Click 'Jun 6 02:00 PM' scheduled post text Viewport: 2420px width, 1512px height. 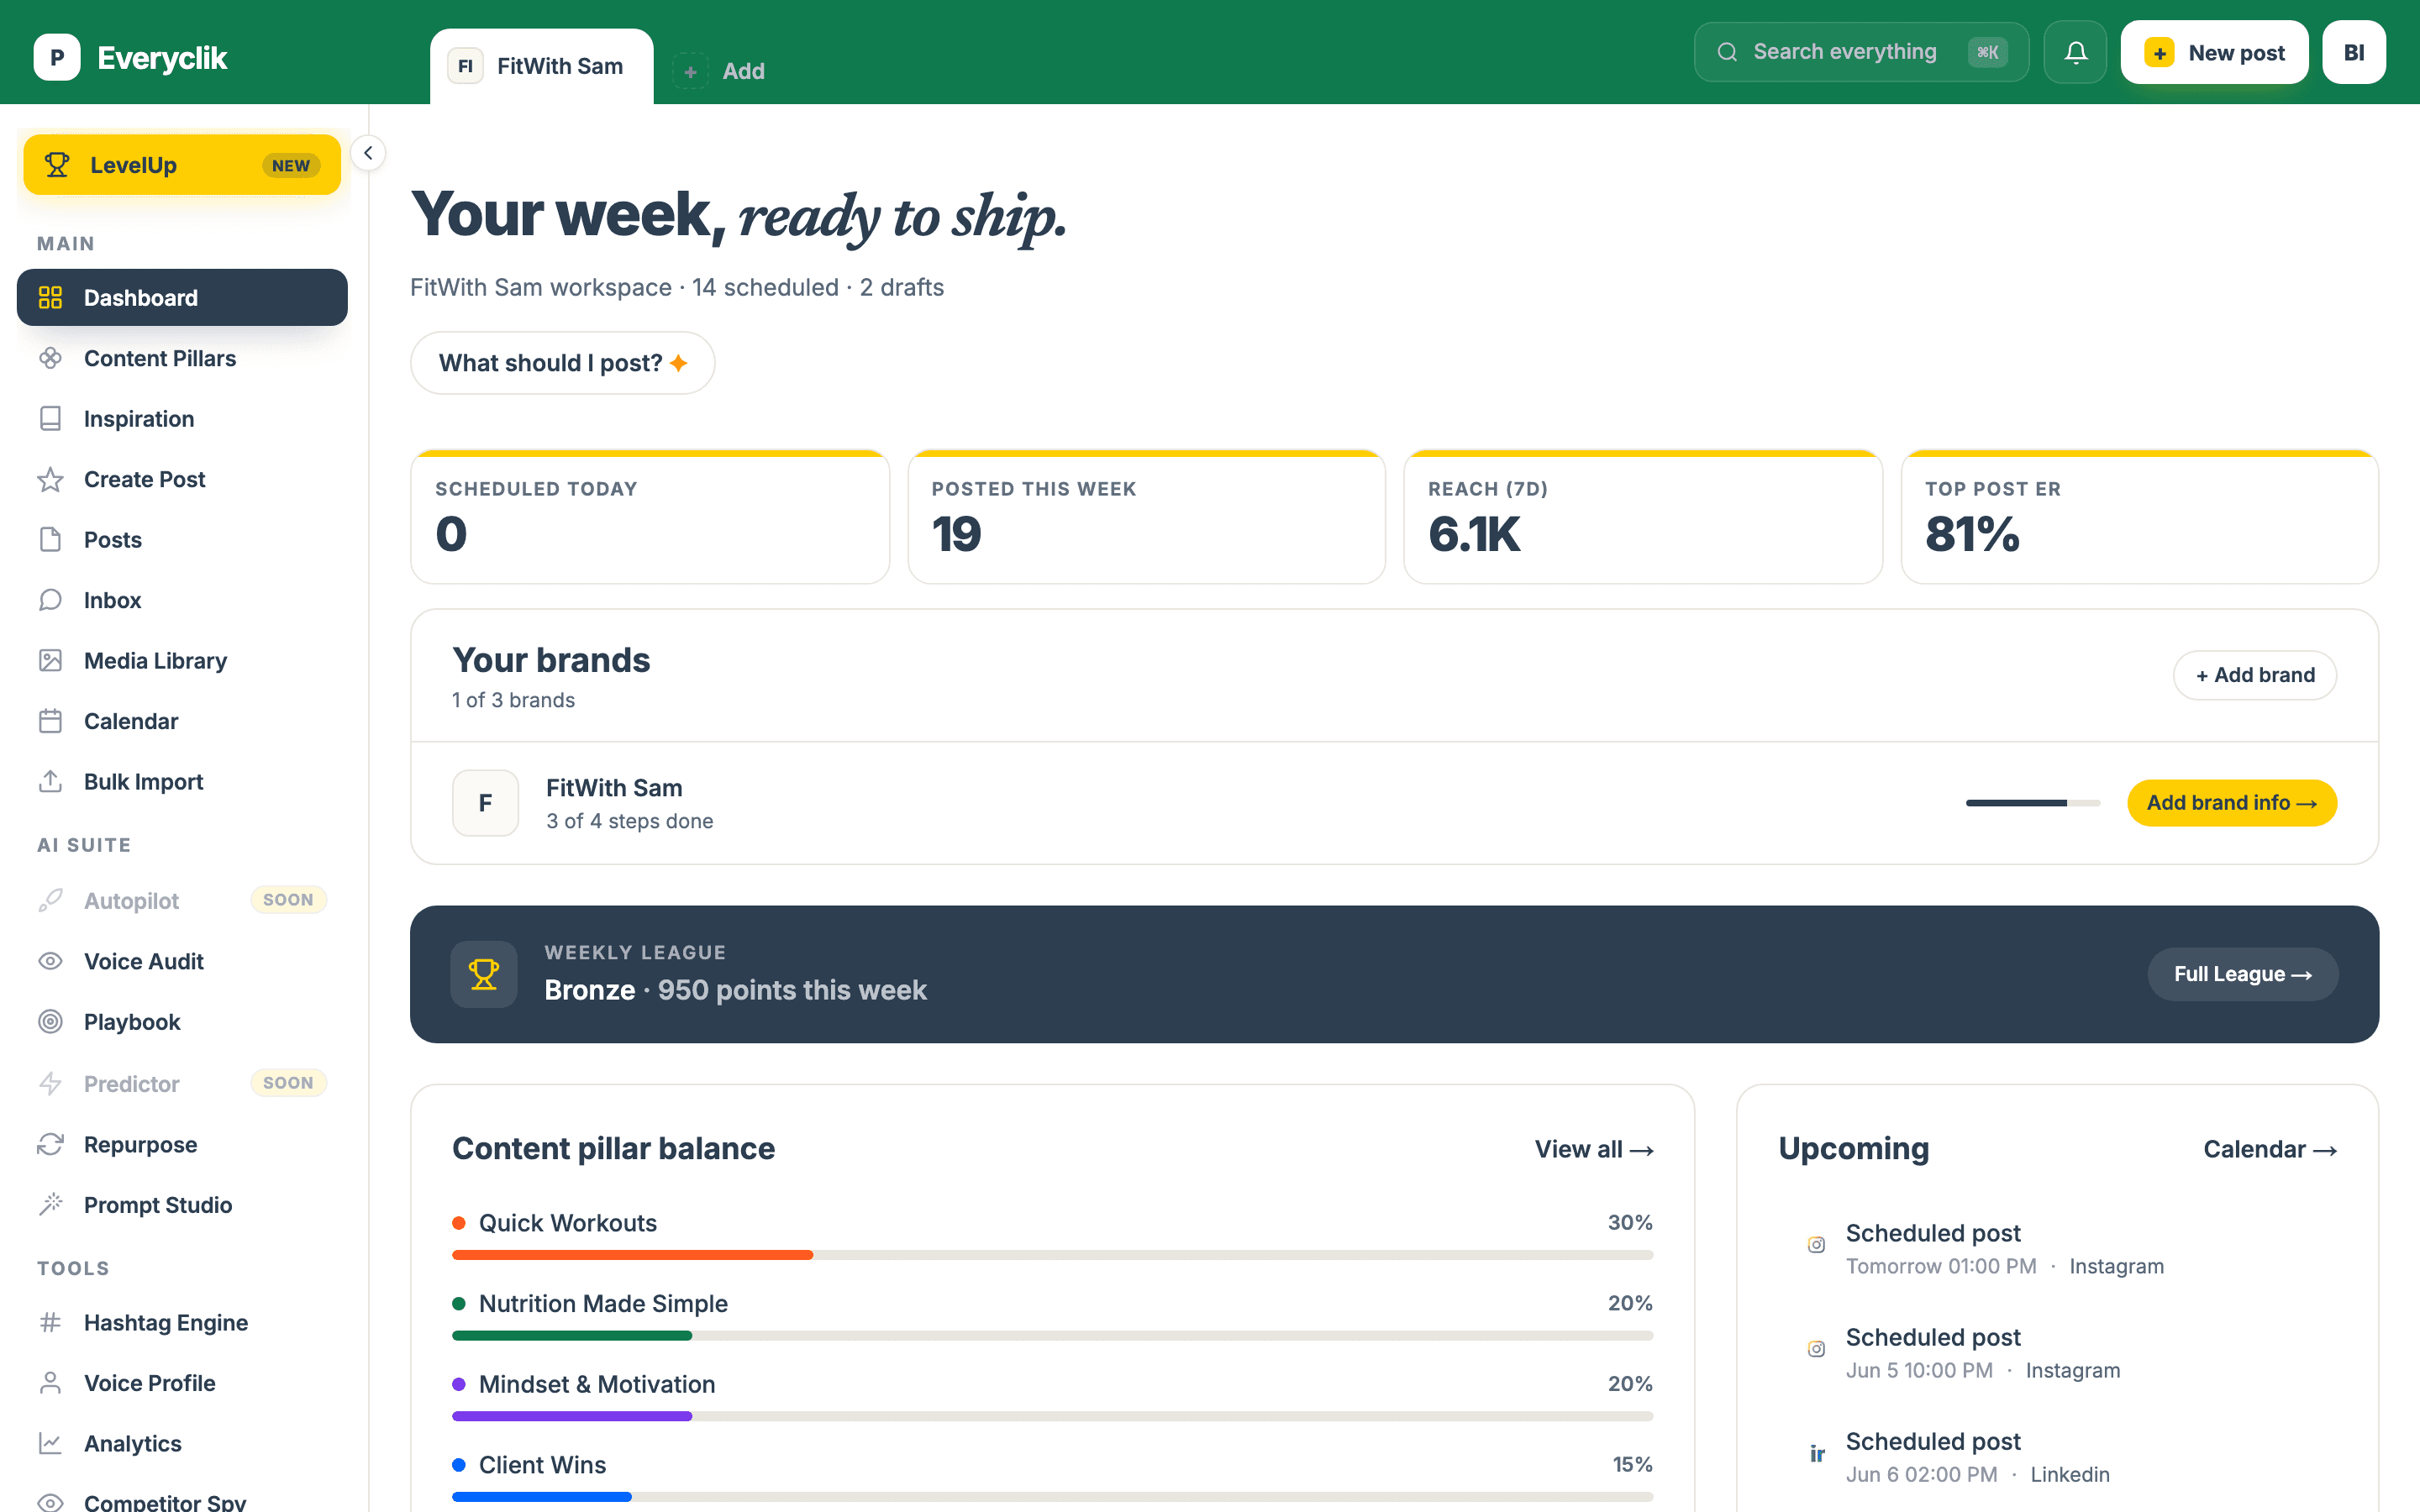coord(1921,1475)
